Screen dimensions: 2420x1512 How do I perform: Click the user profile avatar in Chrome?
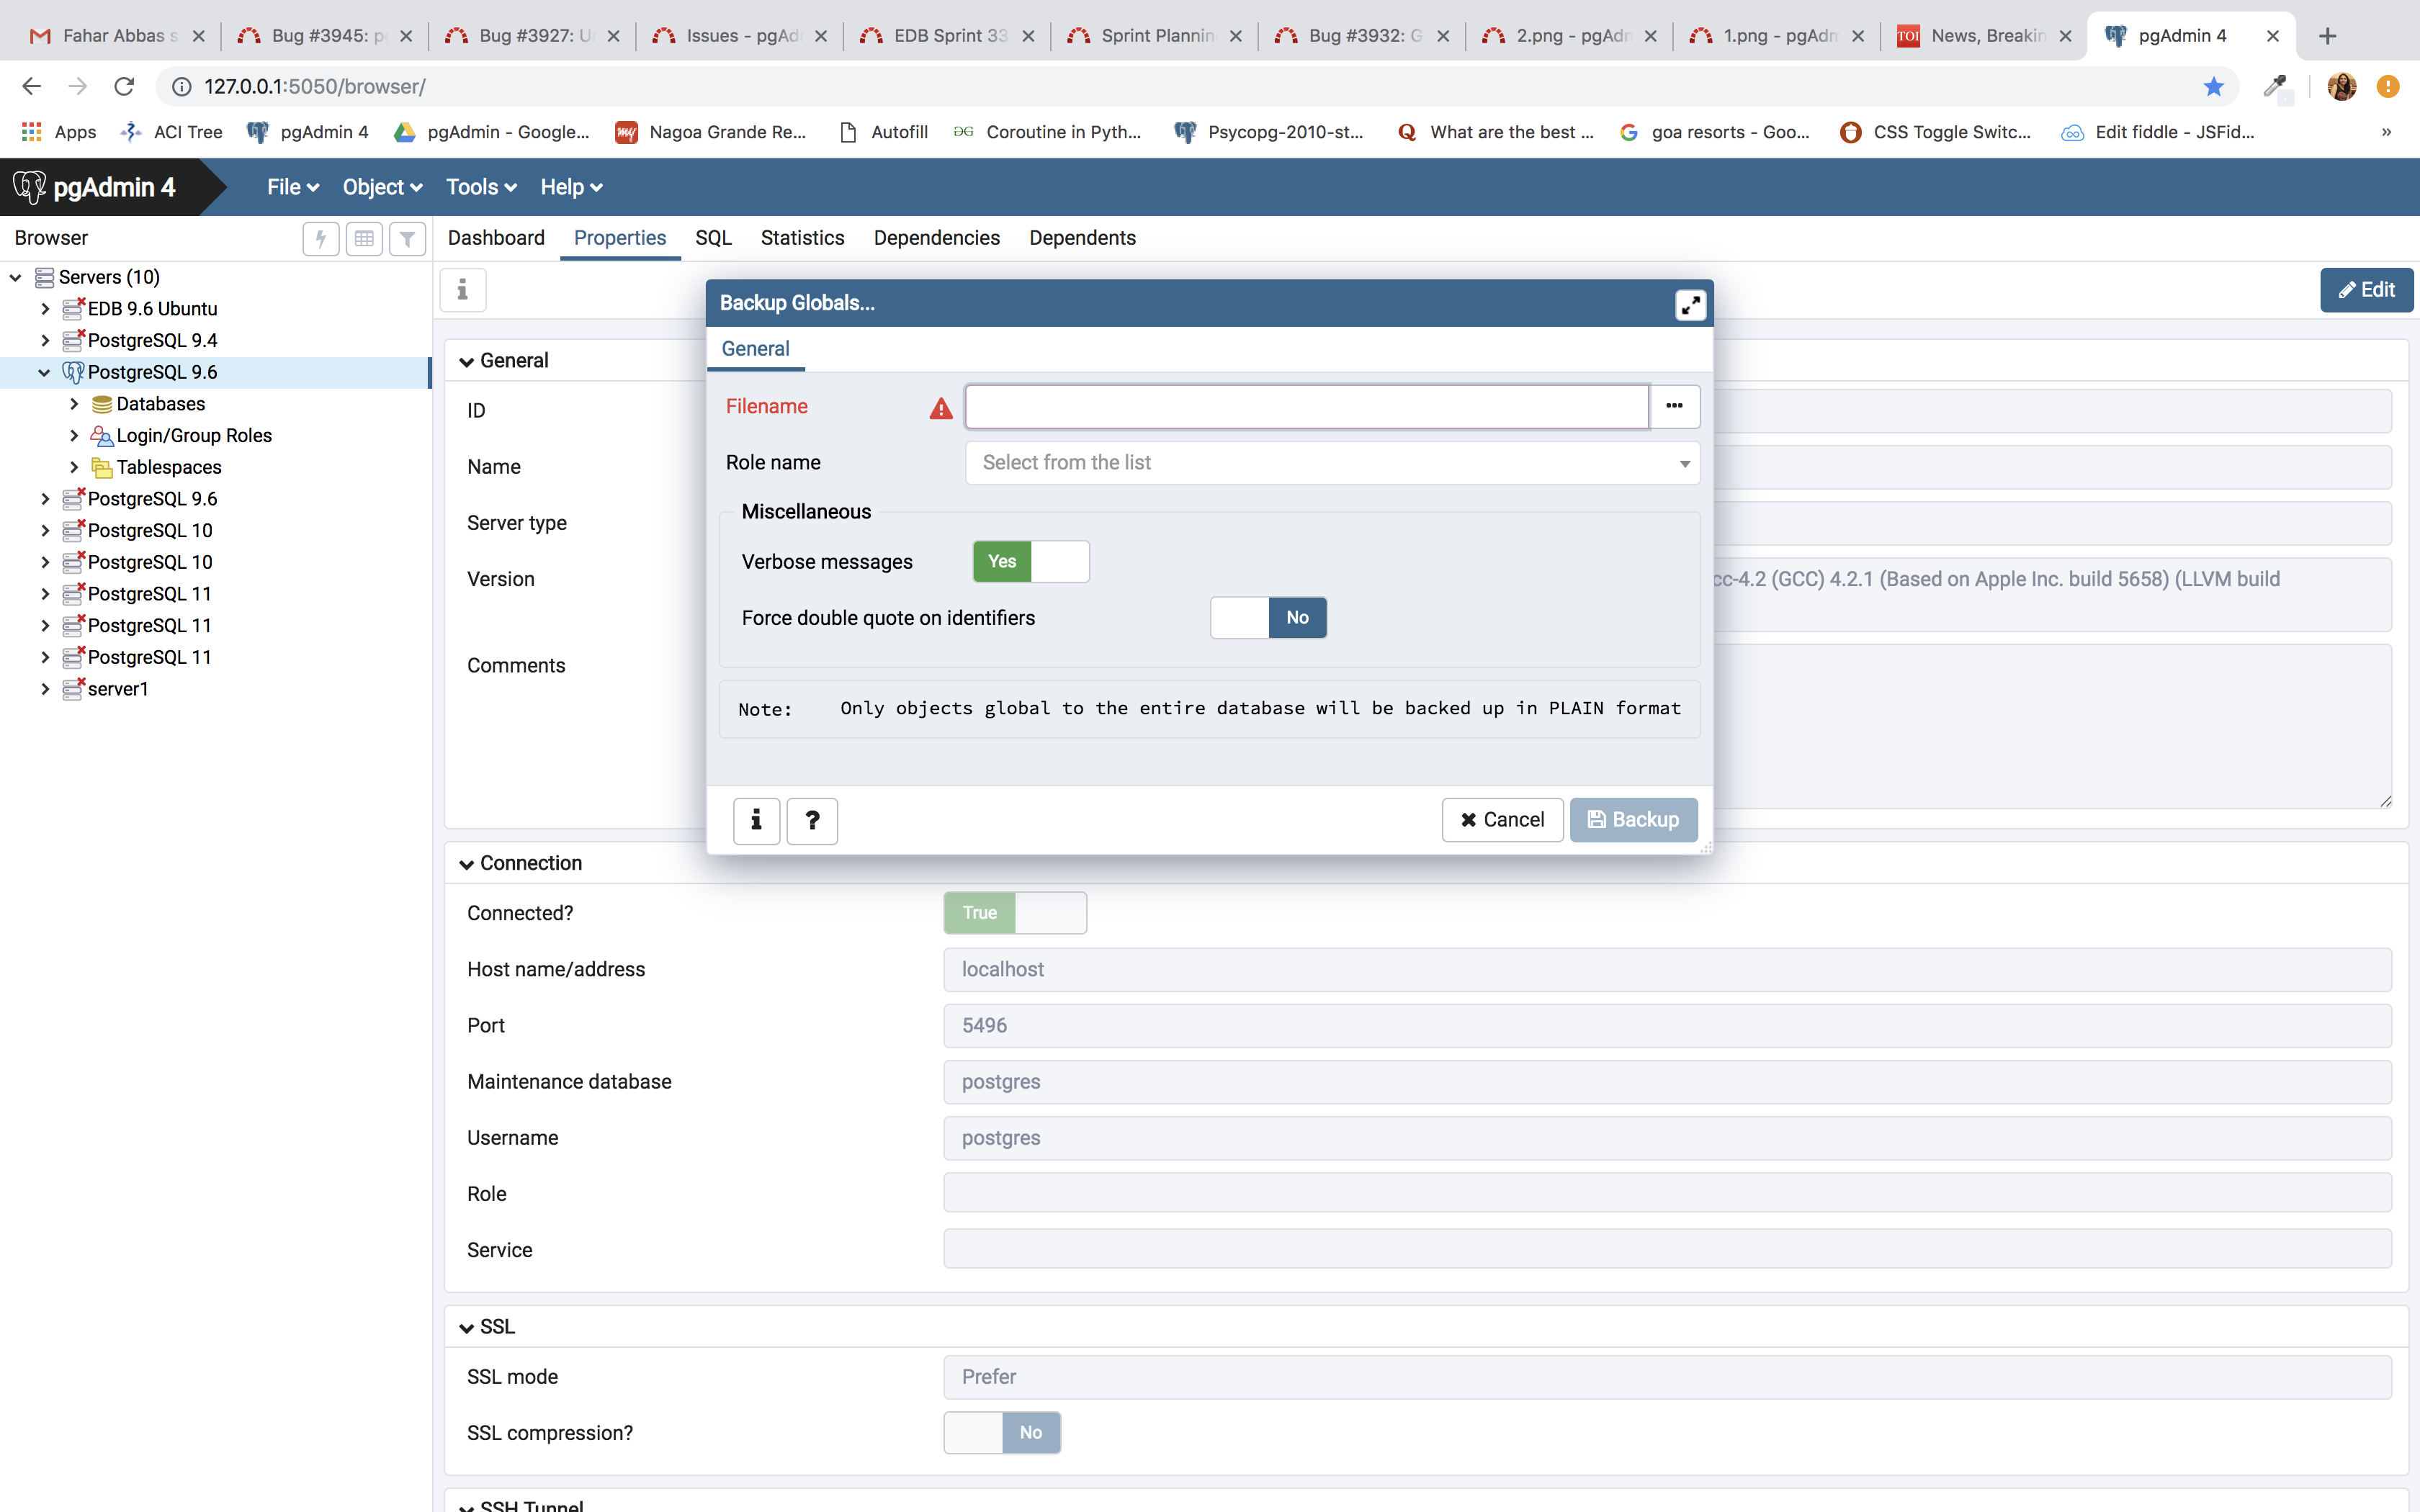(2342, 87)
